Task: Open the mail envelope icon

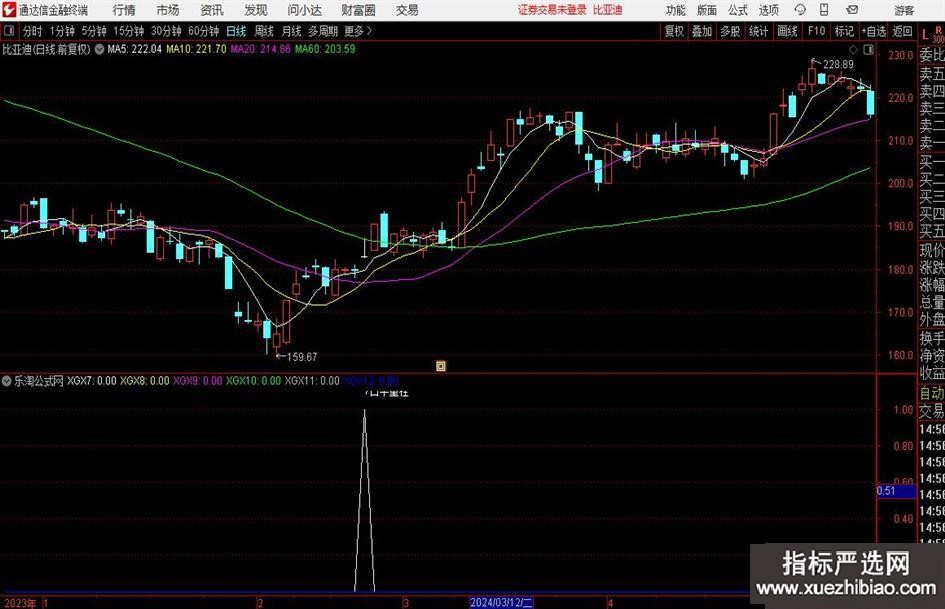Action: click(x=852, y=10)
